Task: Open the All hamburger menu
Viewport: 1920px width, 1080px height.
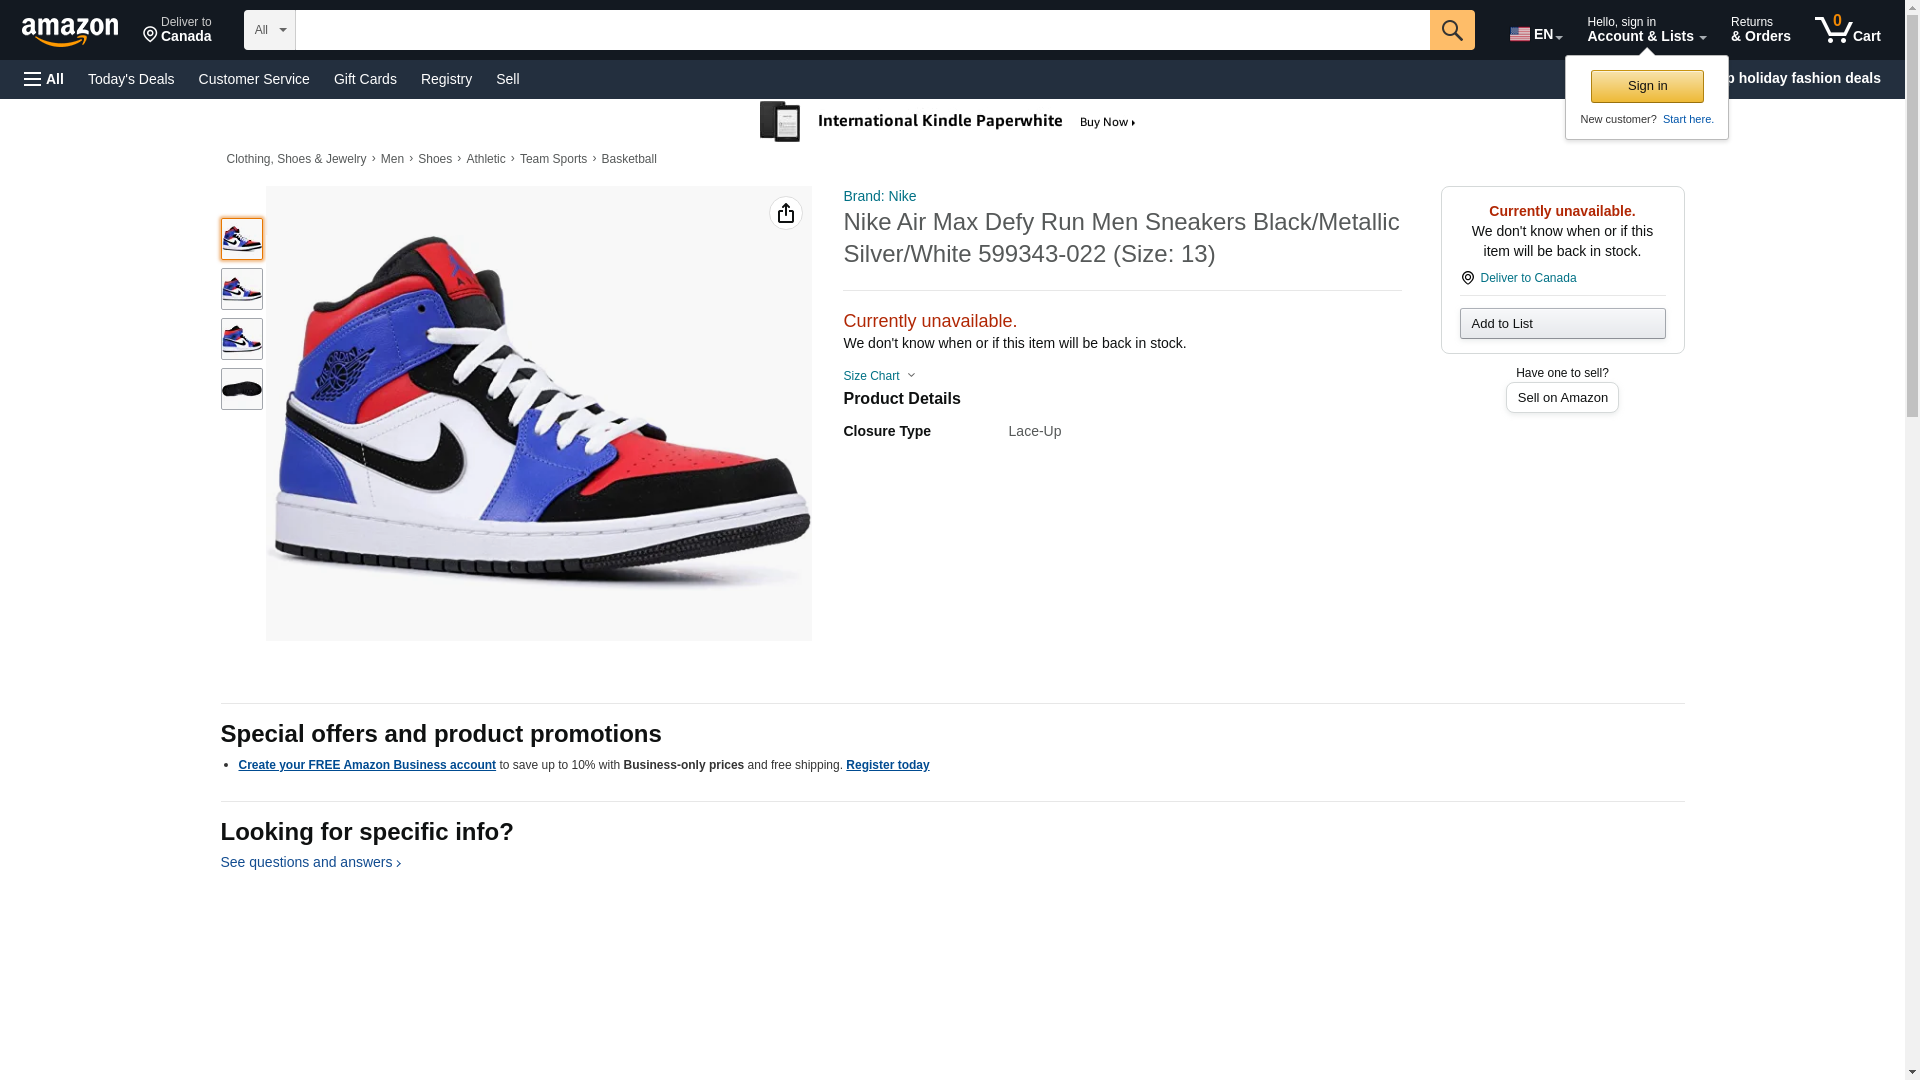Action: (x=44, y=79)
